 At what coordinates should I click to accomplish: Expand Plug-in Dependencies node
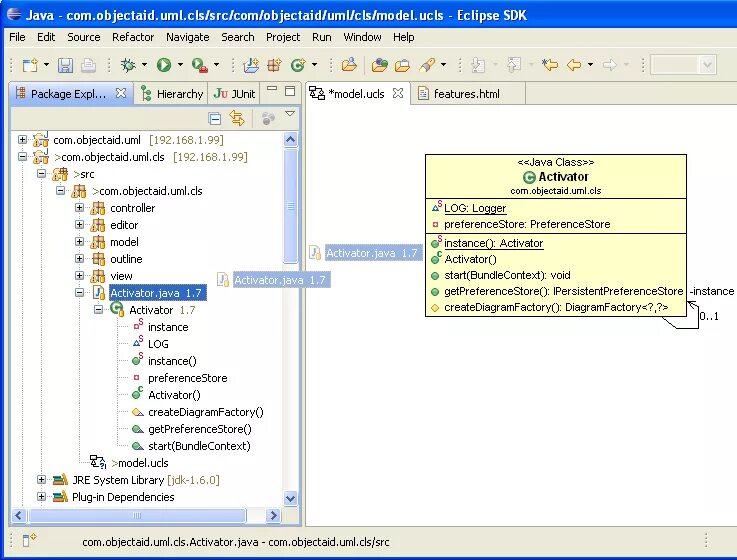[x=41, y=497]
